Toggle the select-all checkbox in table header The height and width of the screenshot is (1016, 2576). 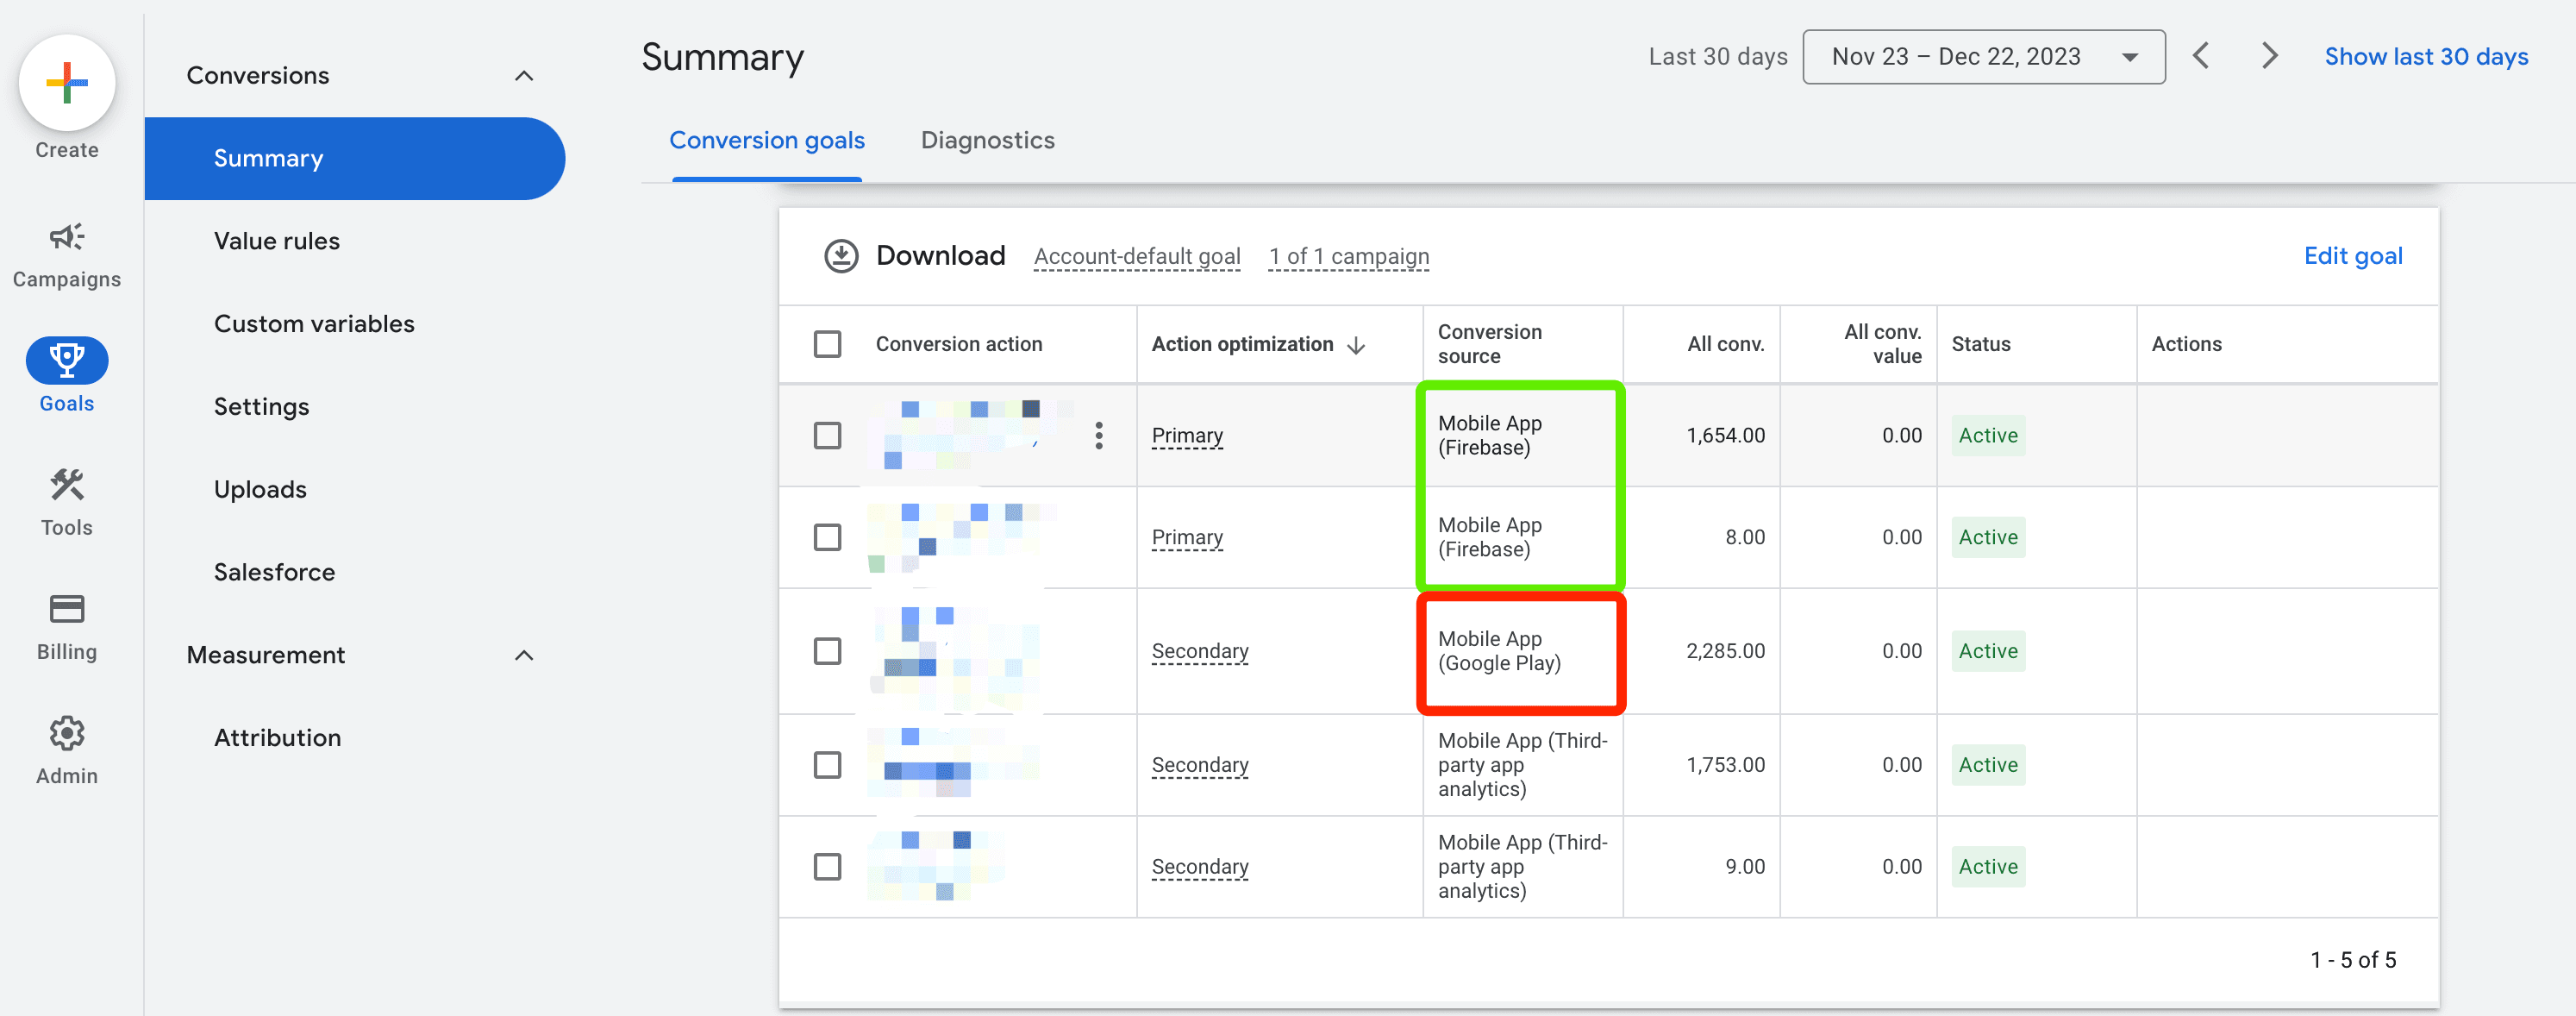827,343
